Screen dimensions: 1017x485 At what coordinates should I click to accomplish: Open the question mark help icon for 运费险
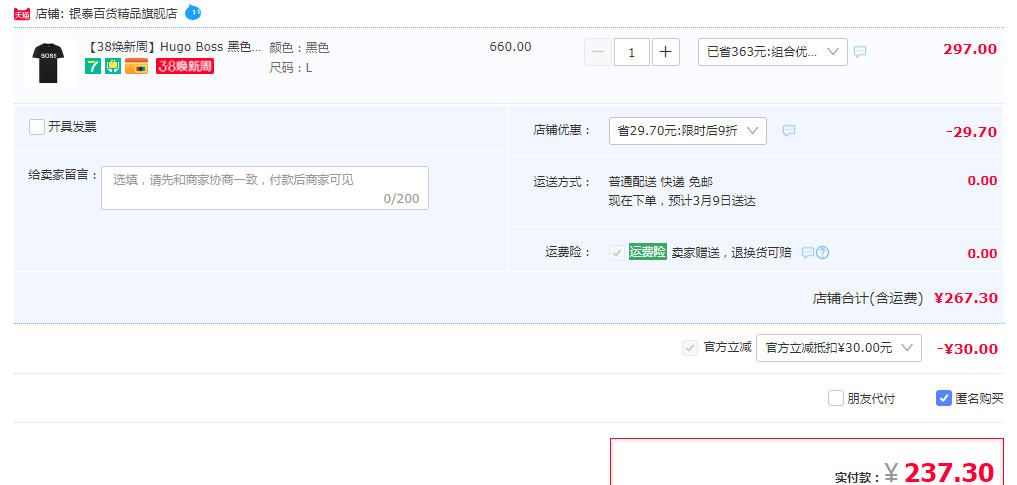822,253
